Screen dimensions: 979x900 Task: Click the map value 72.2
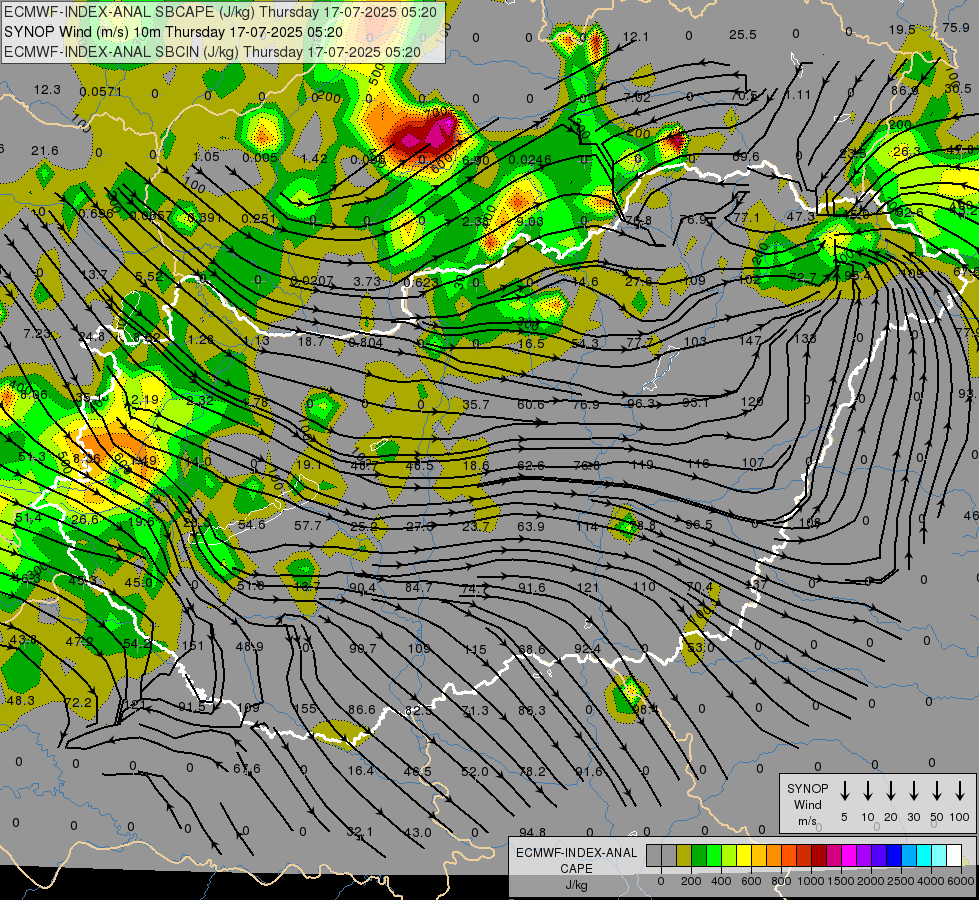(77, 703)
